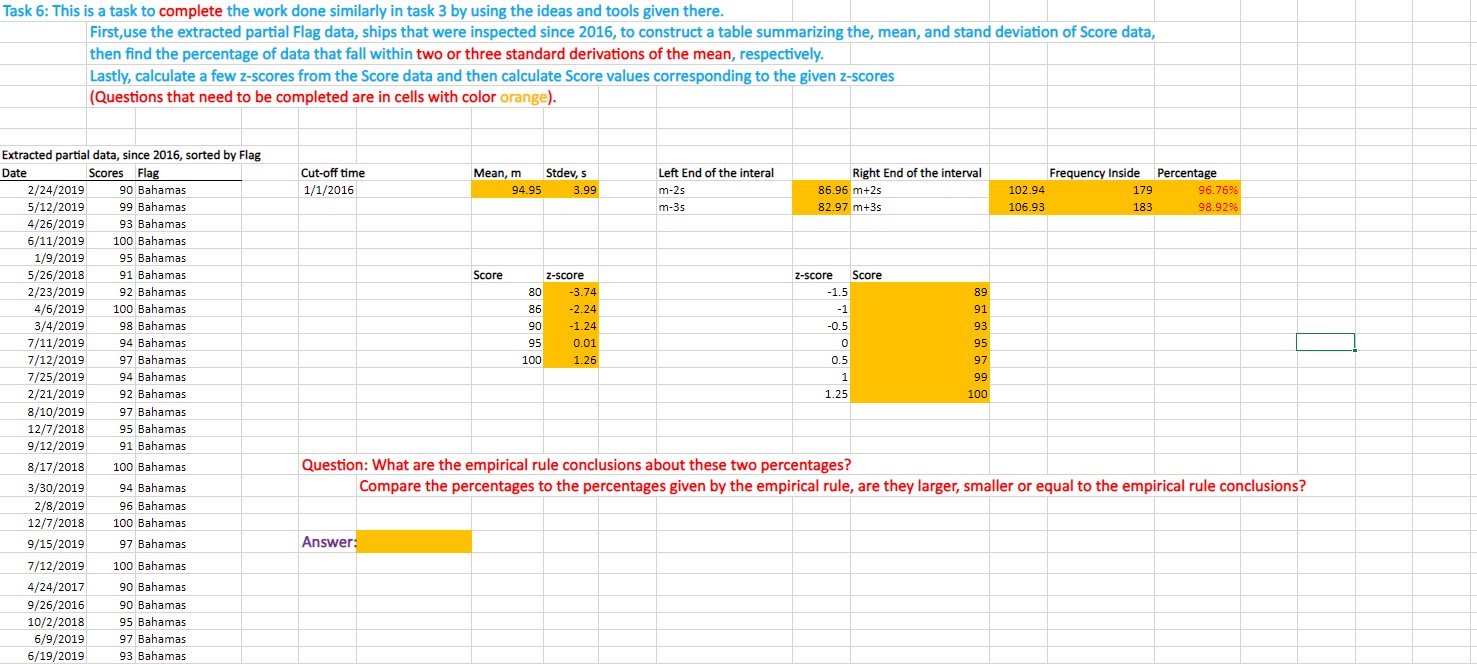
Task: Click the Score 86 cell beside -2.24
Action: tap(508, 309)
